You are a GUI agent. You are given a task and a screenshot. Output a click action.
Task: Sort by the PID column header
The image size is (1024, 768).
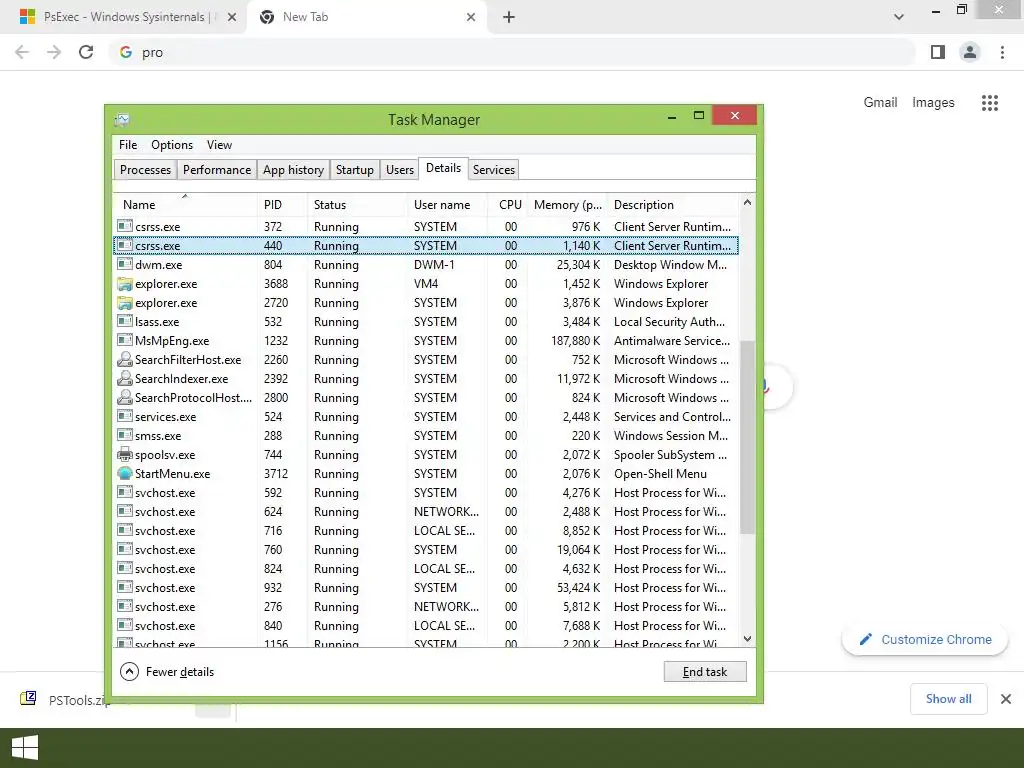281,204
